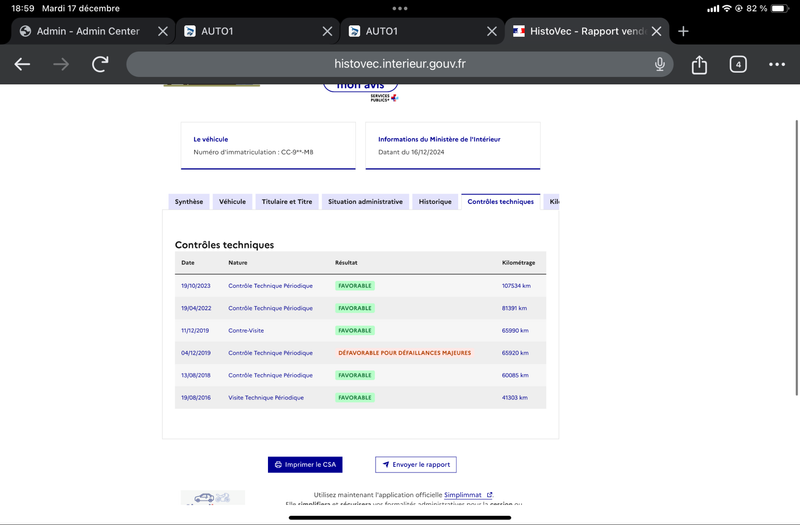The height and width of the screenshot is (525, 800).
Task: Click the three dots at top center
Action: coord(400,8)
